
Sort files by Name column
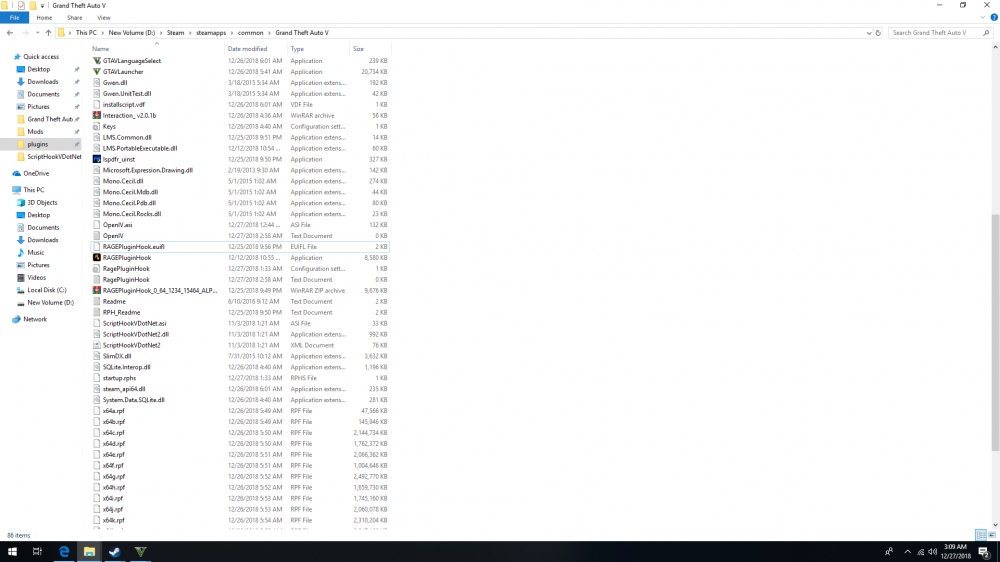(156, 48)
